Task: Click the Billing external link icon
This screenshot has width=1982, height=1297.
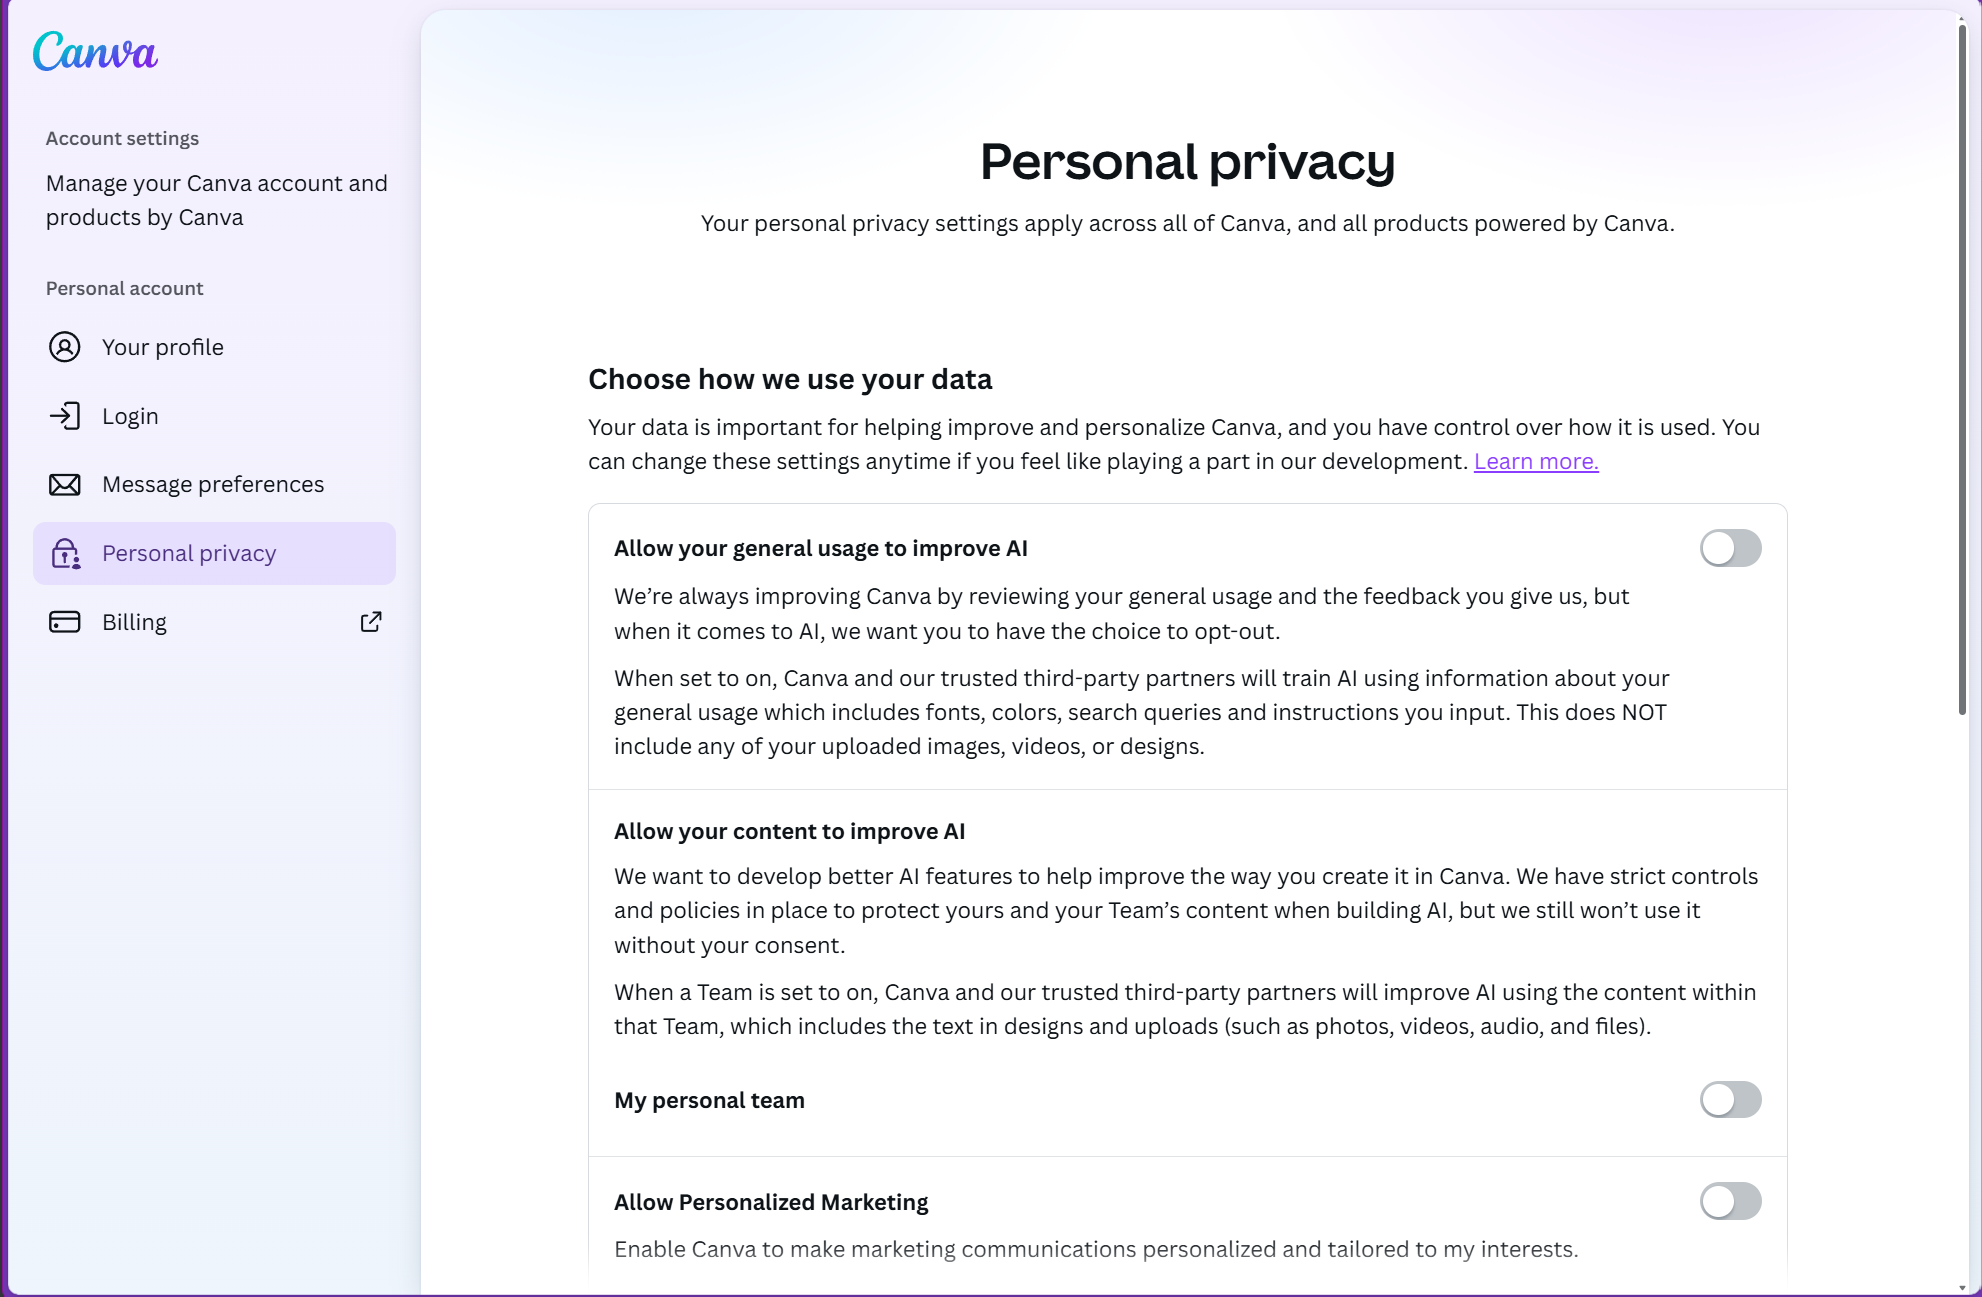Action: pos(371,622)
